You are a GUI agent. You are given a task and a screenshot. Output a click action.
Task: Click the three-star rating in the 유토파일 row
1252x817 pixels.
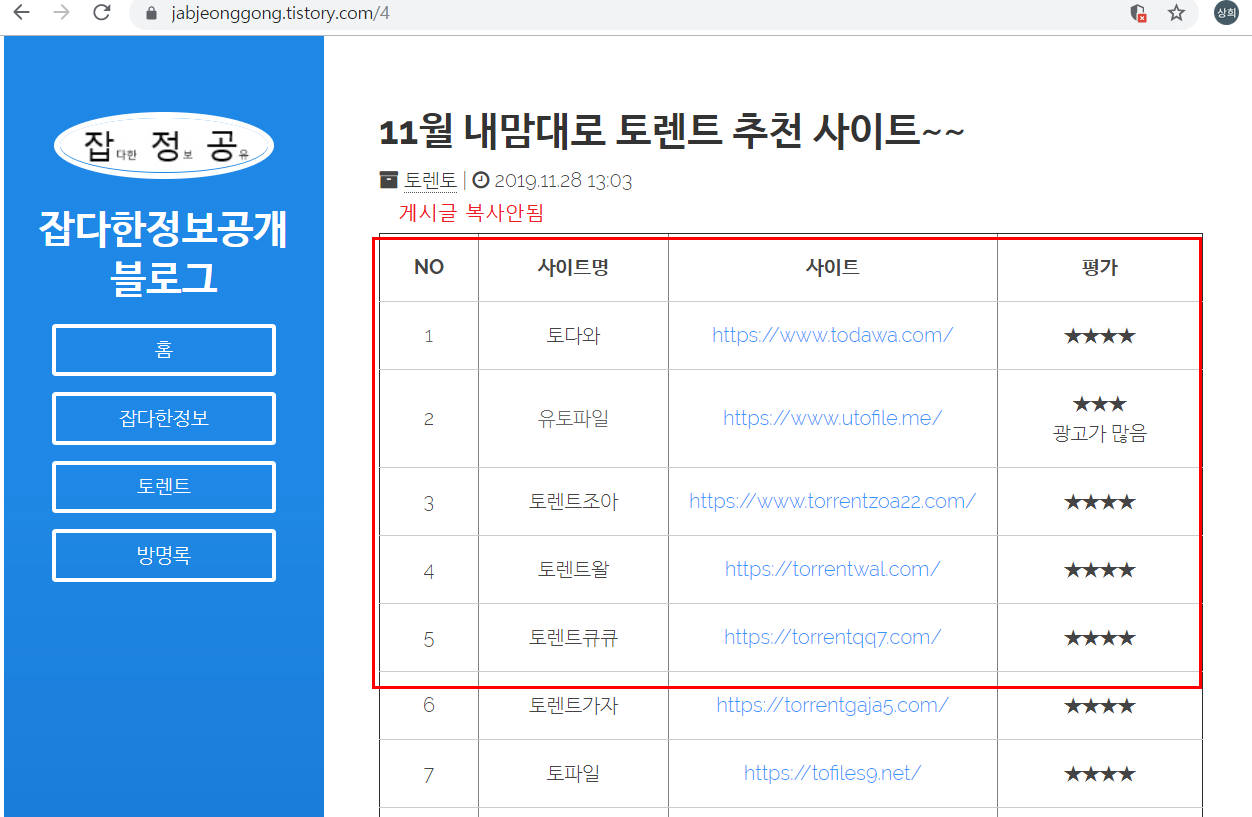(x=1099, y=404)
